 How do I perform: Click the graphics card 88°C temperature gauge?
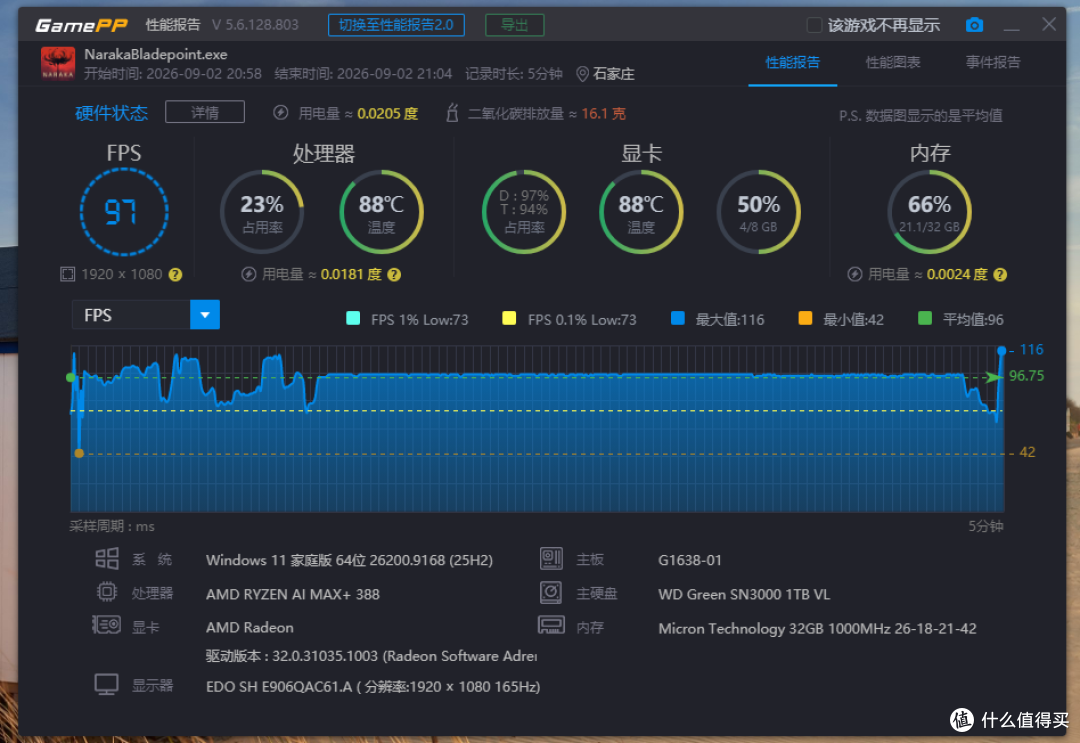pos(641,211)
